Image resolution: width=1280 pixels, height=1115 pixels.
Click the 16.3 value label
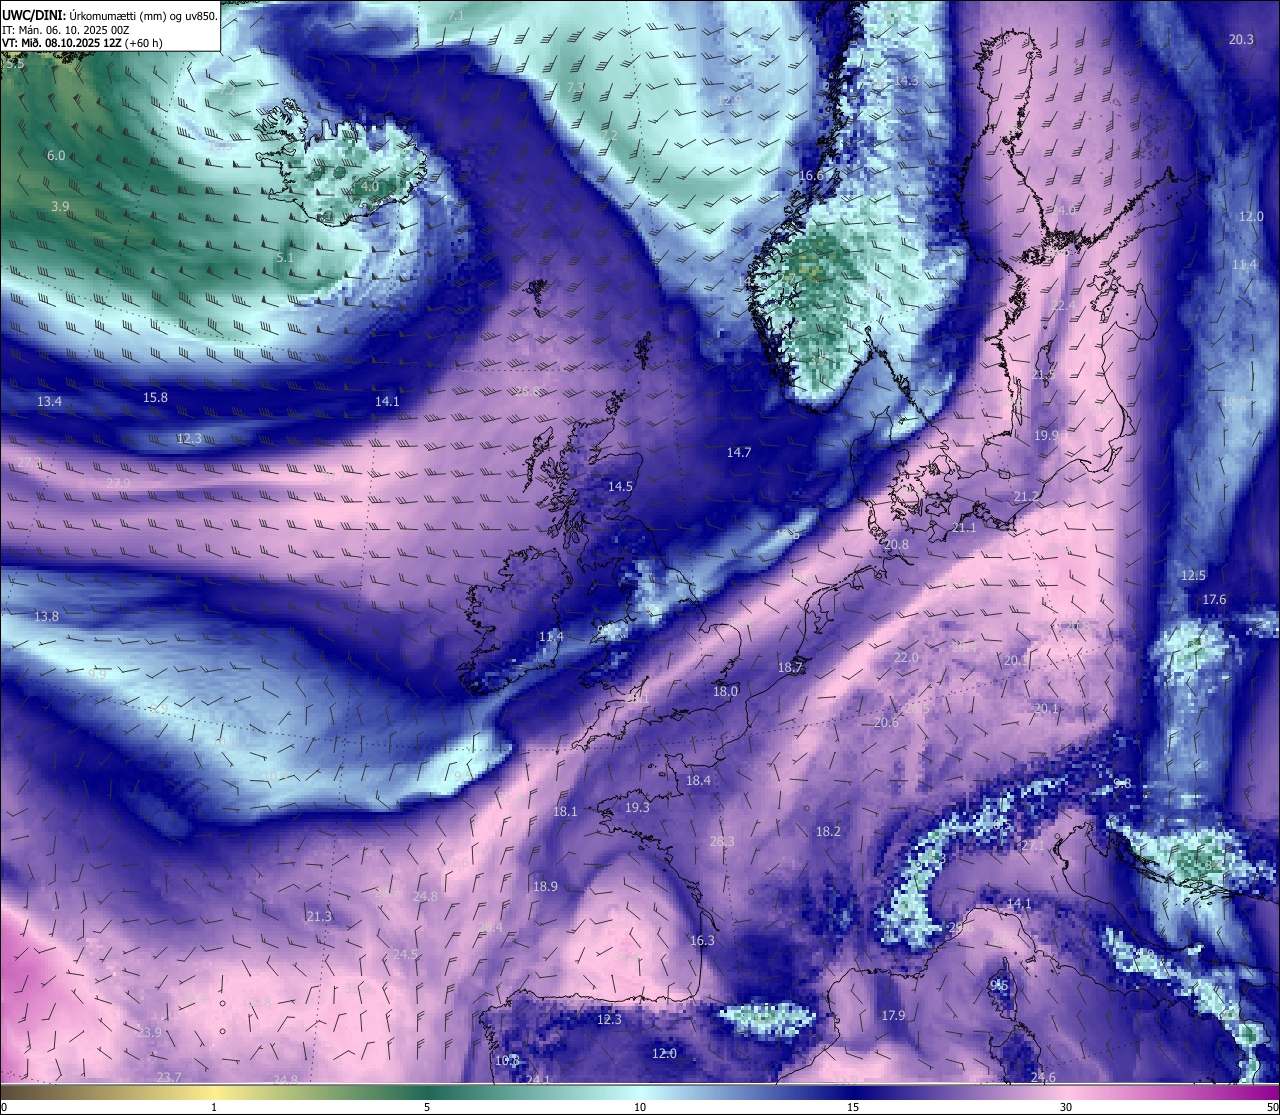[x=702, y=941]
